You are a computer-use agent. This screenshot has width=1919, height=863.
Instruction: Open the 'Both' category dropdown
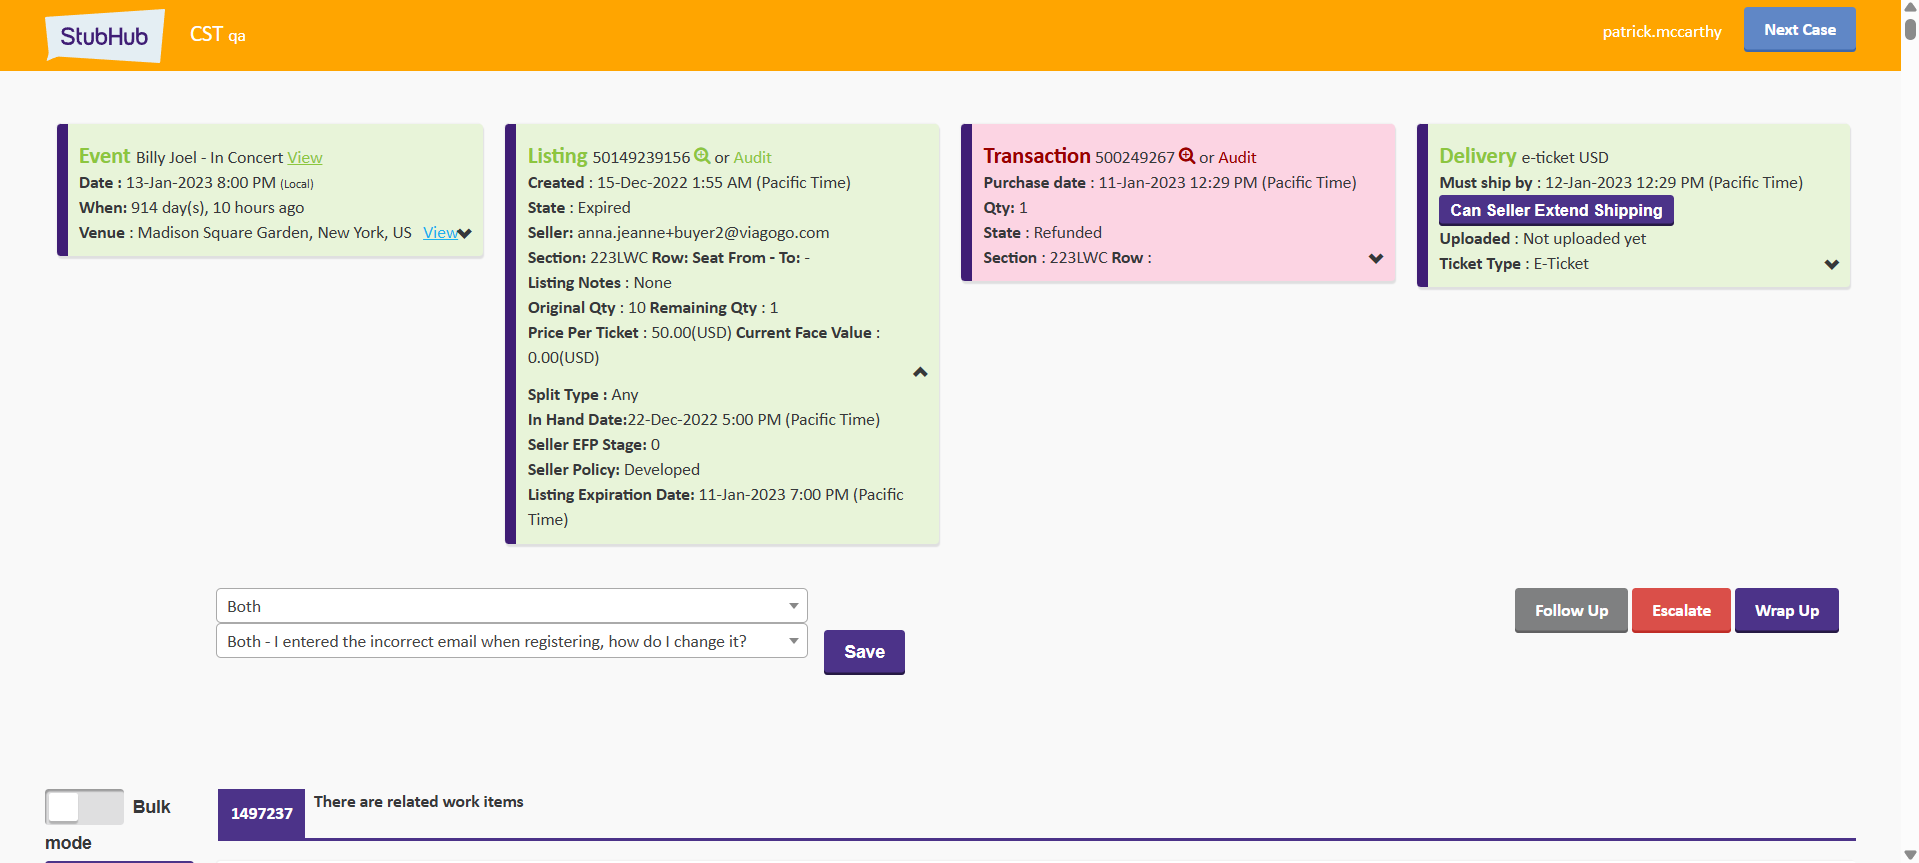click(511, 606)
